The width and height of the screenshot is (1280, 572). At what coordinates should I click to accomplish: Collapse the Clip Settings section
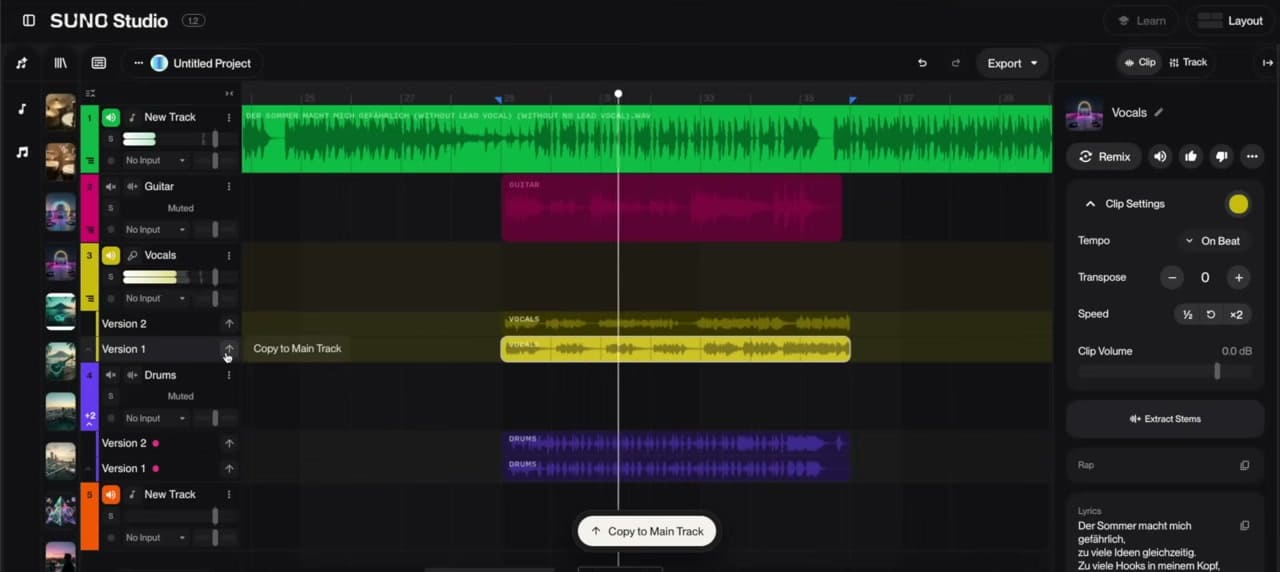coord(1090,204)
